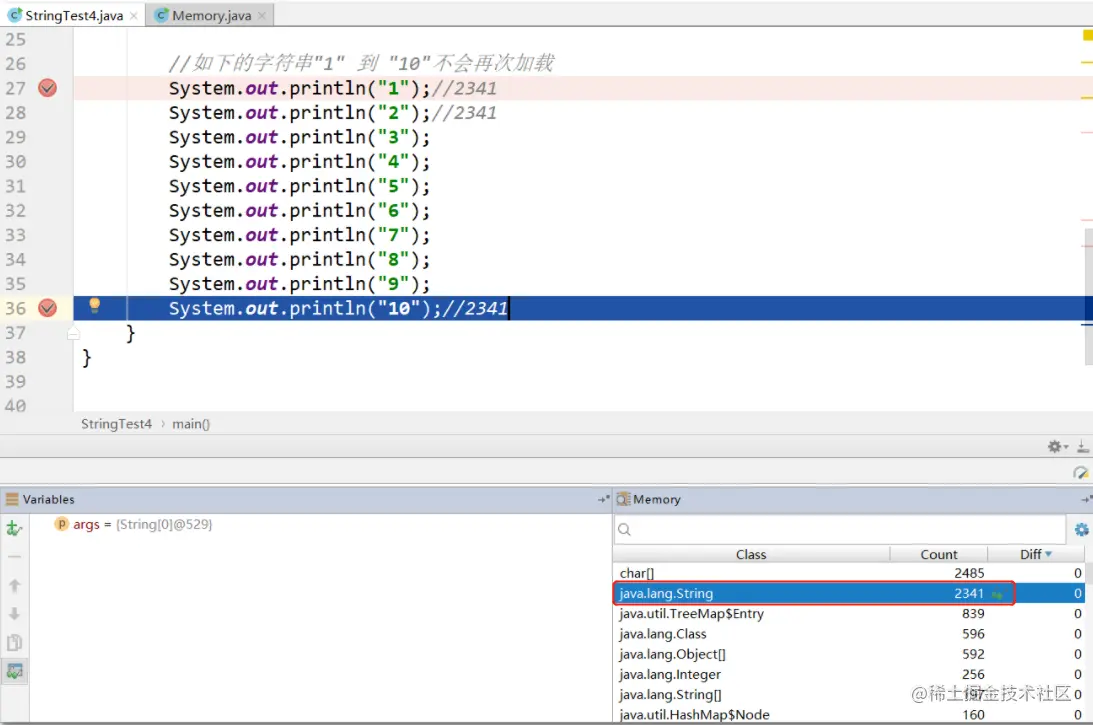Click the Memory panel icon
This screenshot has width=1093, height=725.
pyautogui.click(x=623, y=499)
